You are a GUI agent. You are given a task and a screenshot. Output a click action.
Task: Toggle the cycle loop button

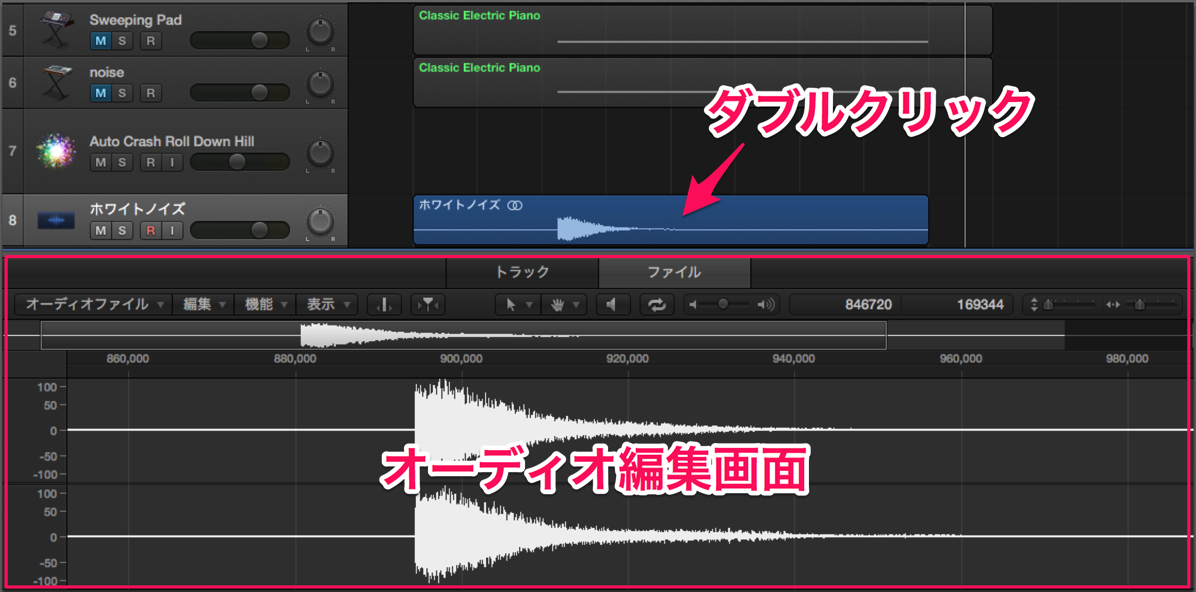(x=657, y=304)
